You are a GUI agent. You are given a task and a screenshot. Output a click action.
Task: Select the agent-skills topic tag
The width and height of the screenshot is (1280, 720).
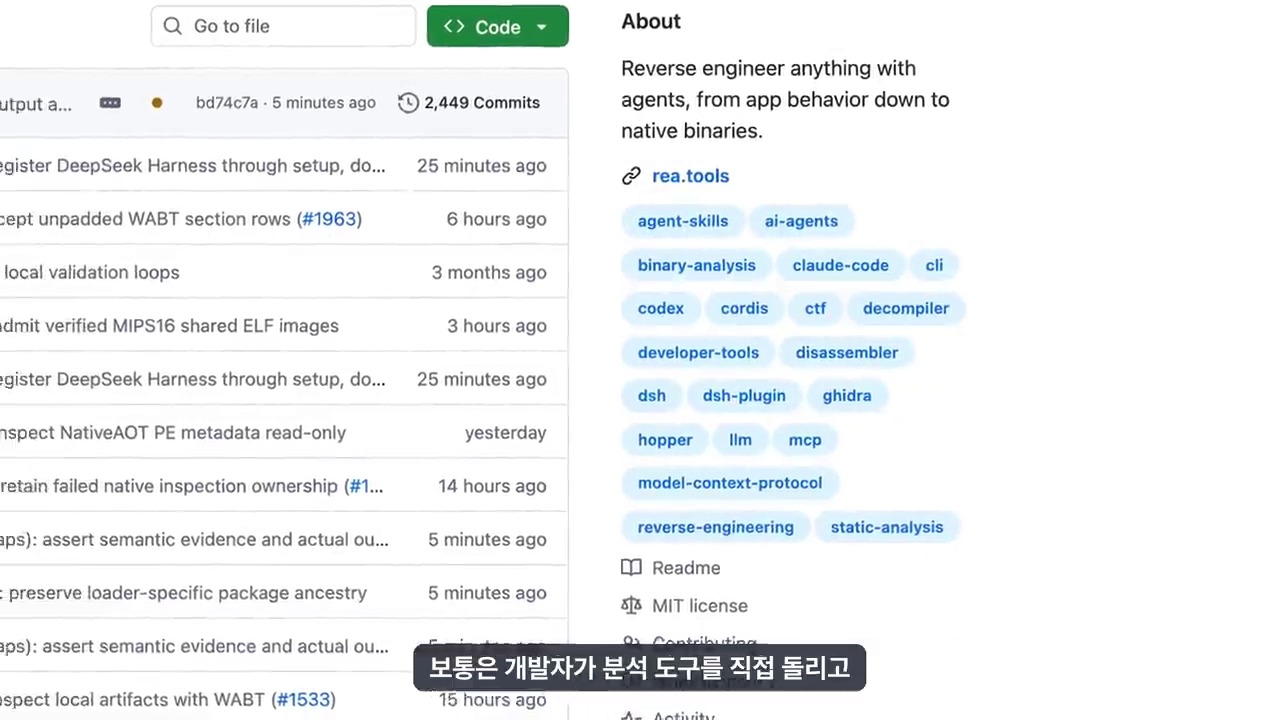click(x=683, y=221)
